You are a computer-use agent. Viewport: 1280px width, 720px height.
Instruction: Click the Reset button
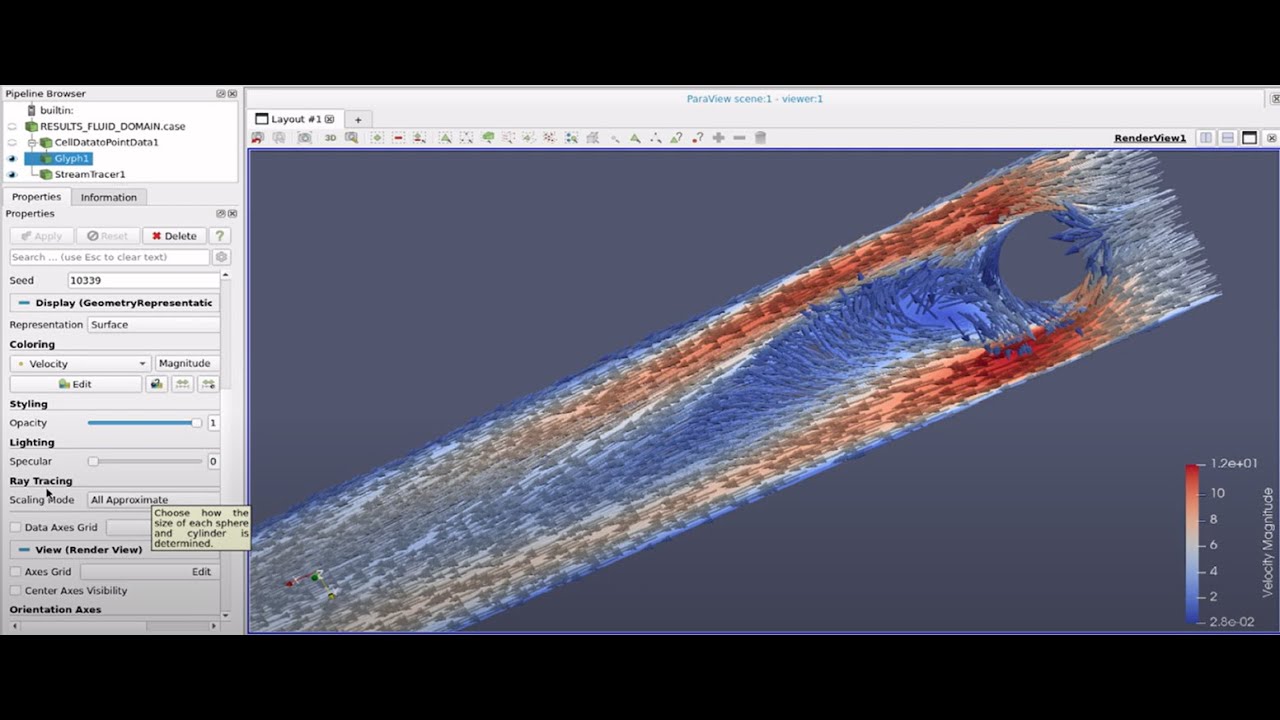[107, 236]
